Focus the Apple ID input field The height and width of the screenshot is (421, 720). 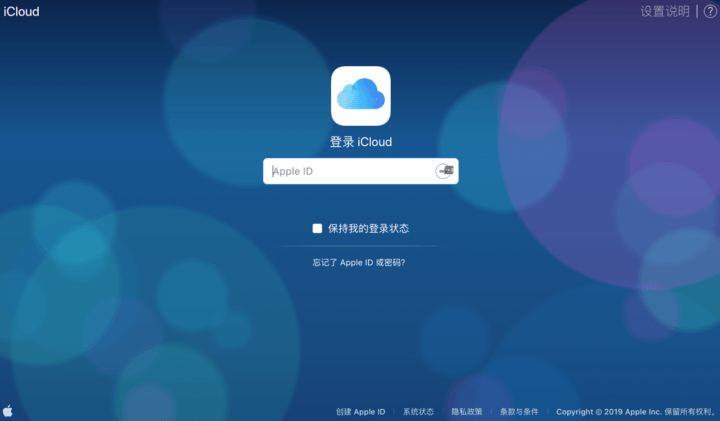coord(360,171)
